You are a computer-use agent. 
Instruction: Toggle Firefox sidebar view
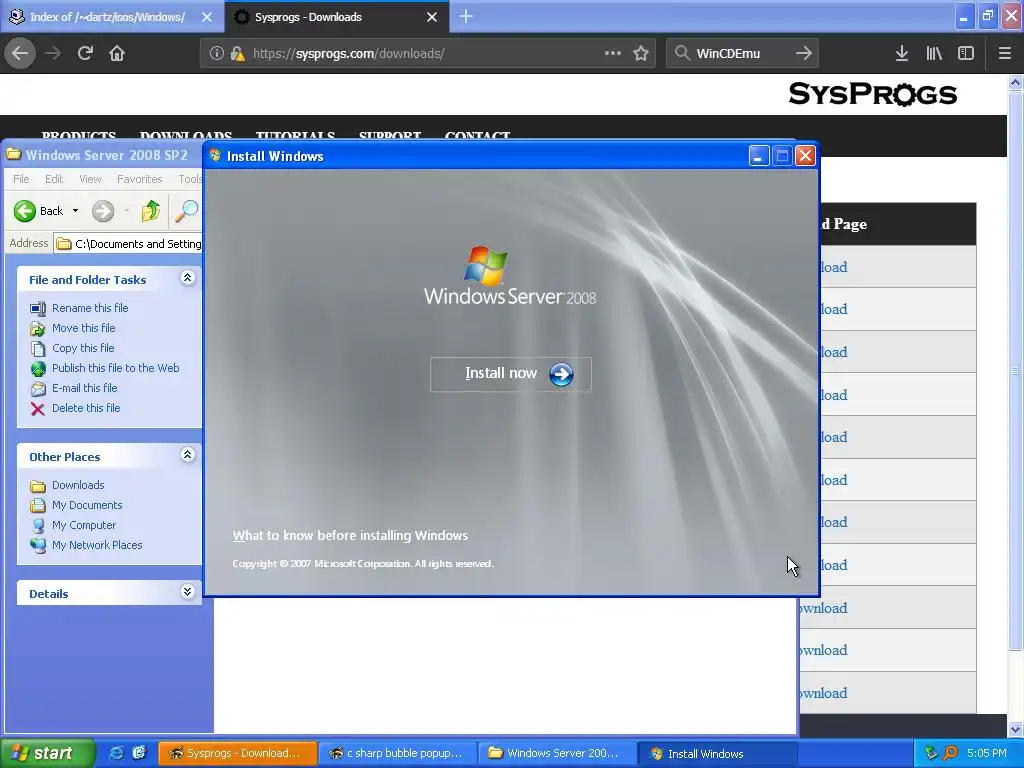(x=966, y=54)
